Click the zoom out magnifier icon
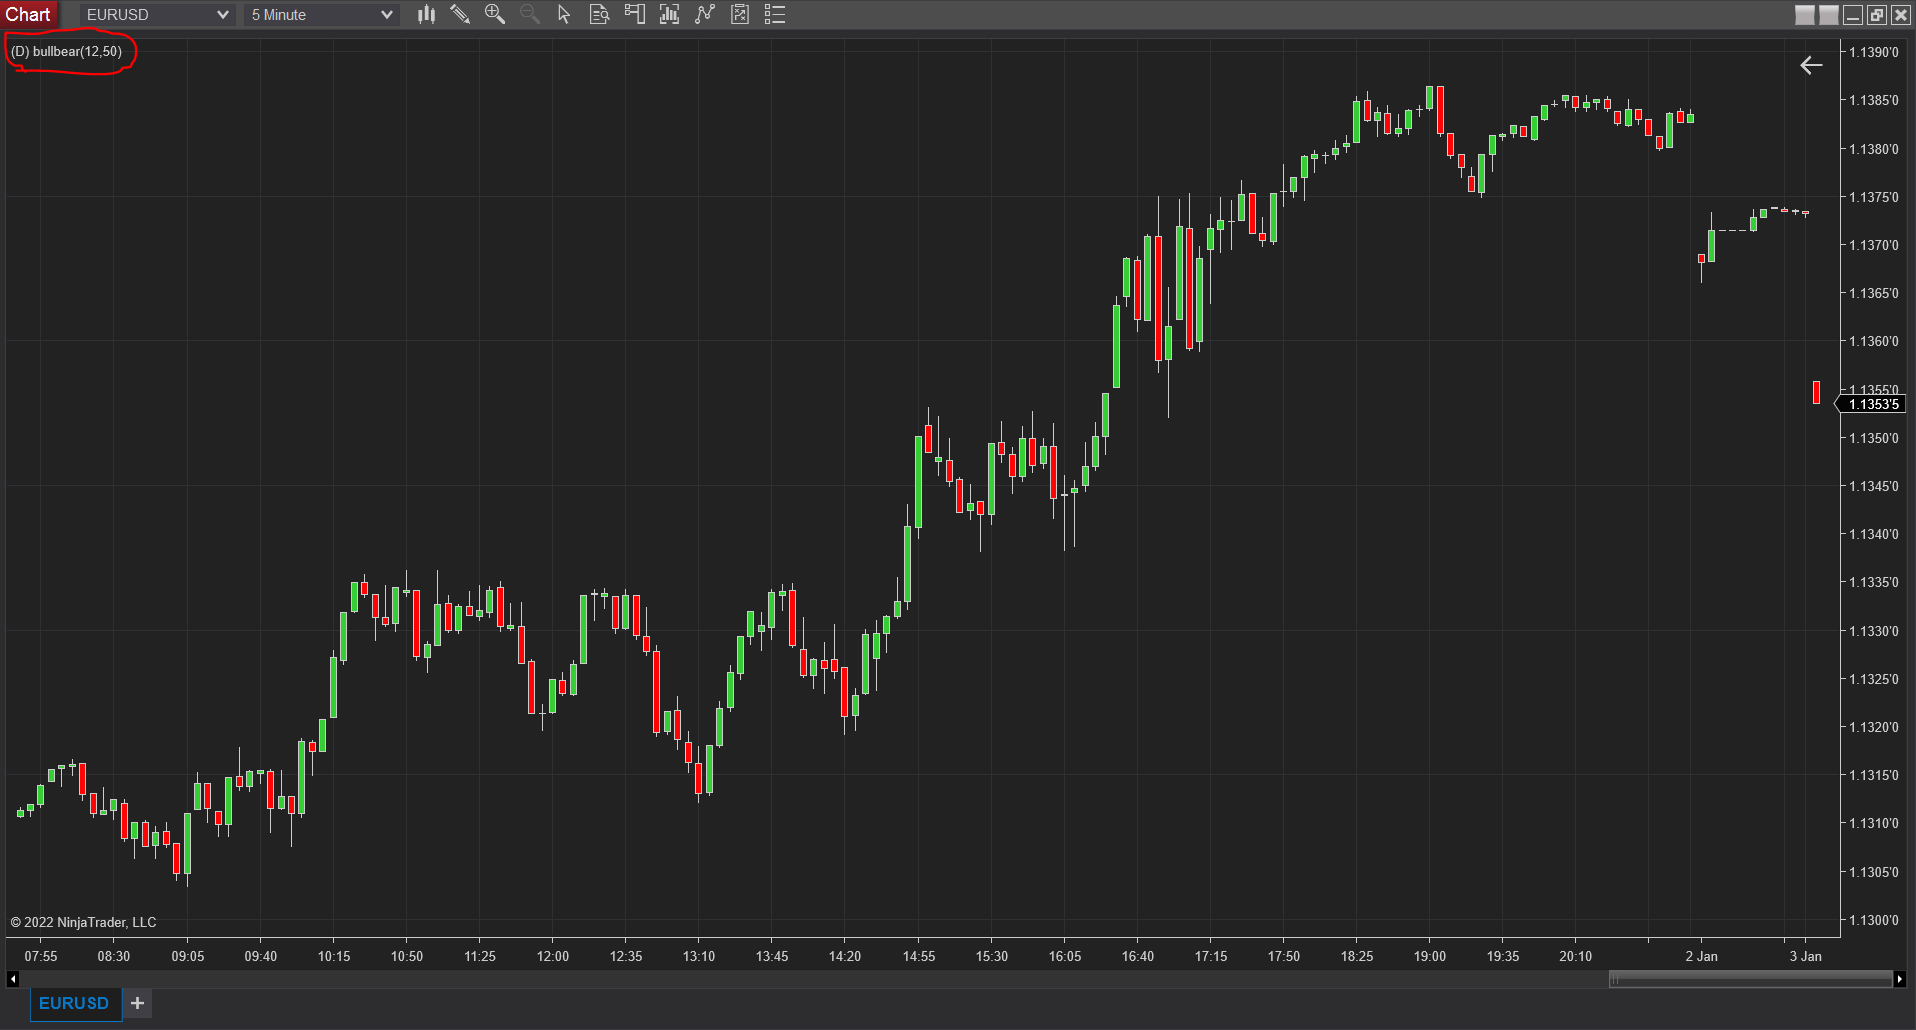The image size is (1916, 1030). pos(530,14)
